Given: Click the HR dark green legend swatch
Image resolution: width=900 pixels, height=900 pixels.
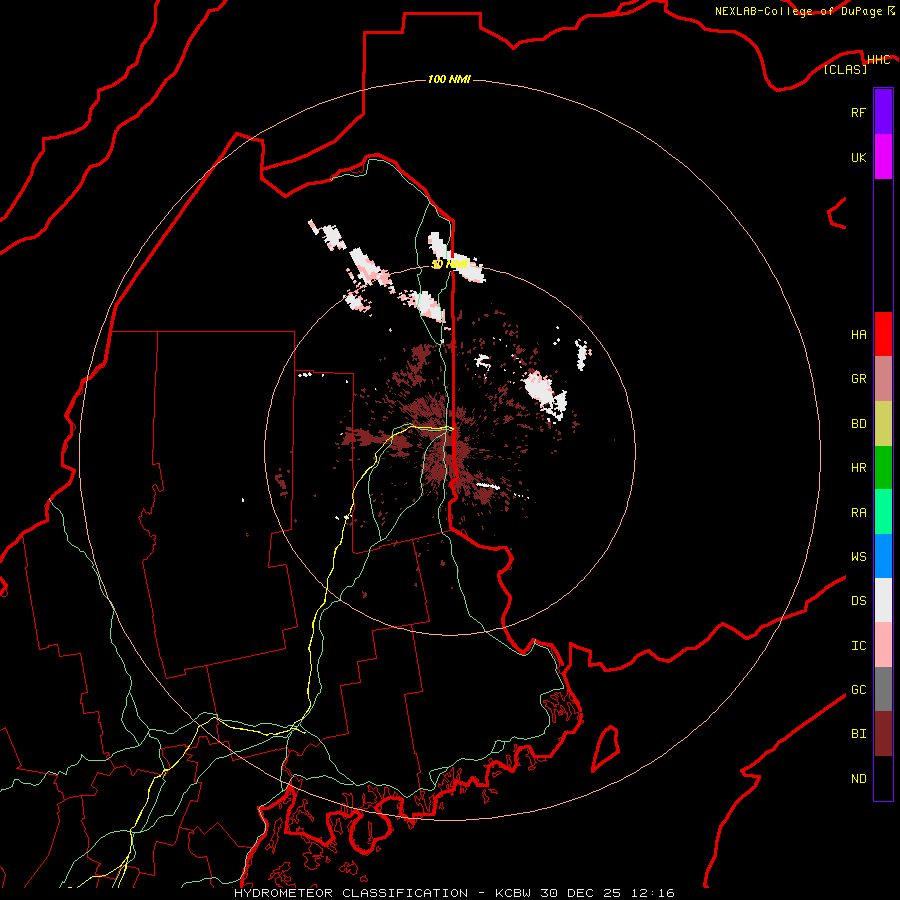Looking at the screenshot, I should coord(883,468).
